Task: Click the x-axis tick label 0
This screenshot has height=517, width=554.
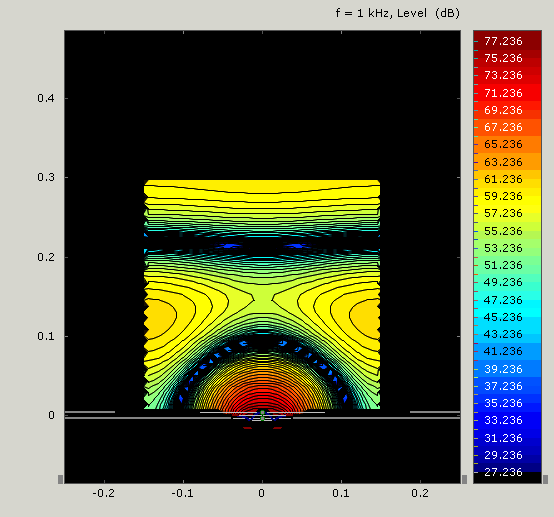Action: point(261,493)
